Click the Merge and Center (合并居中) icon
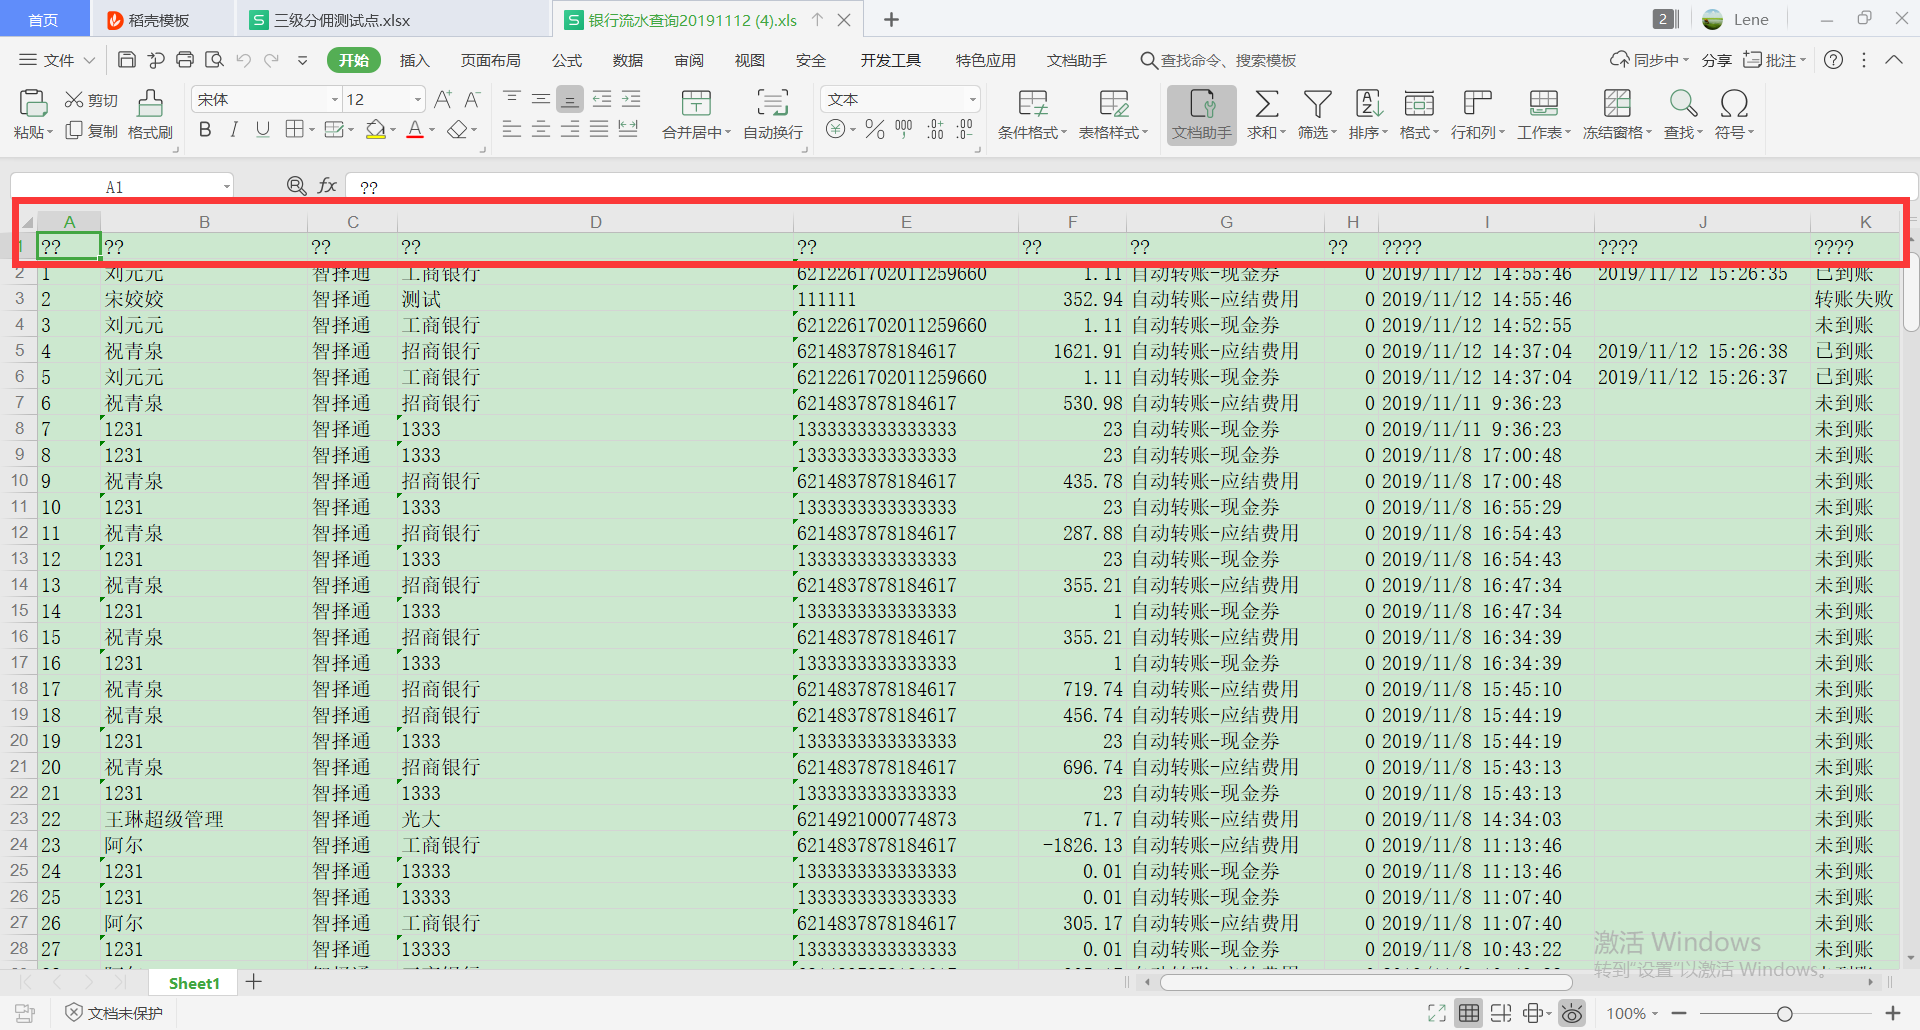The image size is (1920, 1030). click(696, 104)
